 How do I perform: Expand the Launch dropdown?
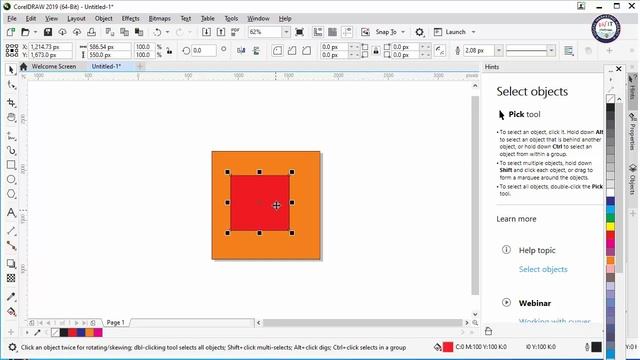(473, 32)
